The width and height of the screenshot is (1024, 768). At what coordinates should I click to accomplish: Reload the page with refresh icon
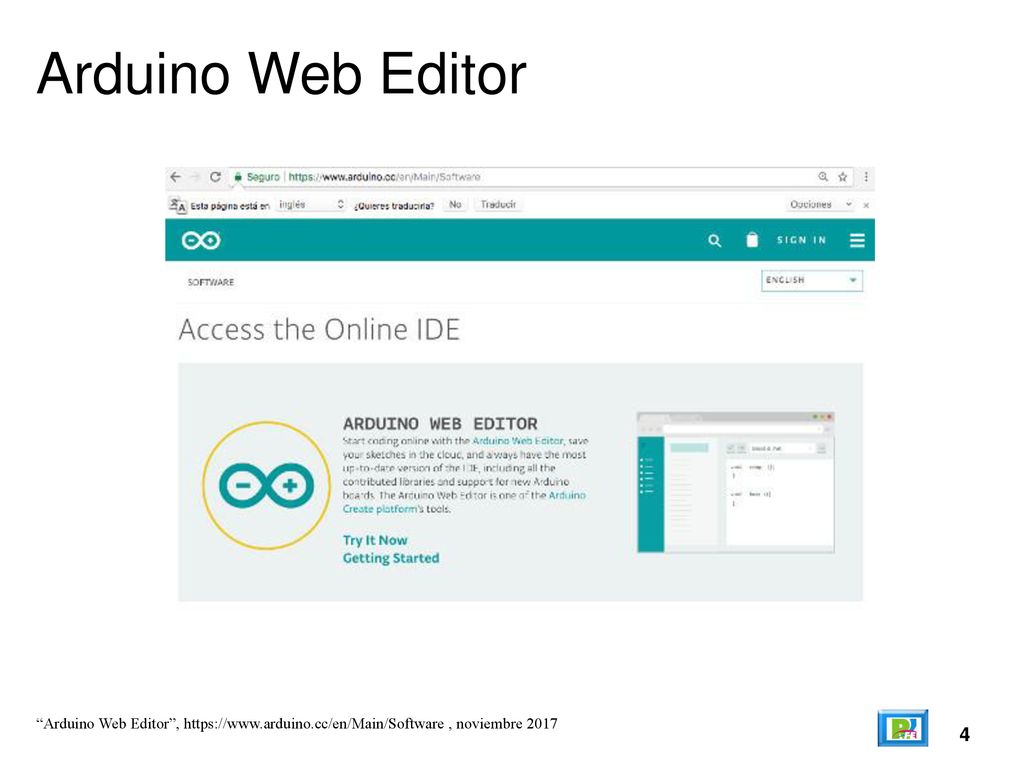click(215, 177)
